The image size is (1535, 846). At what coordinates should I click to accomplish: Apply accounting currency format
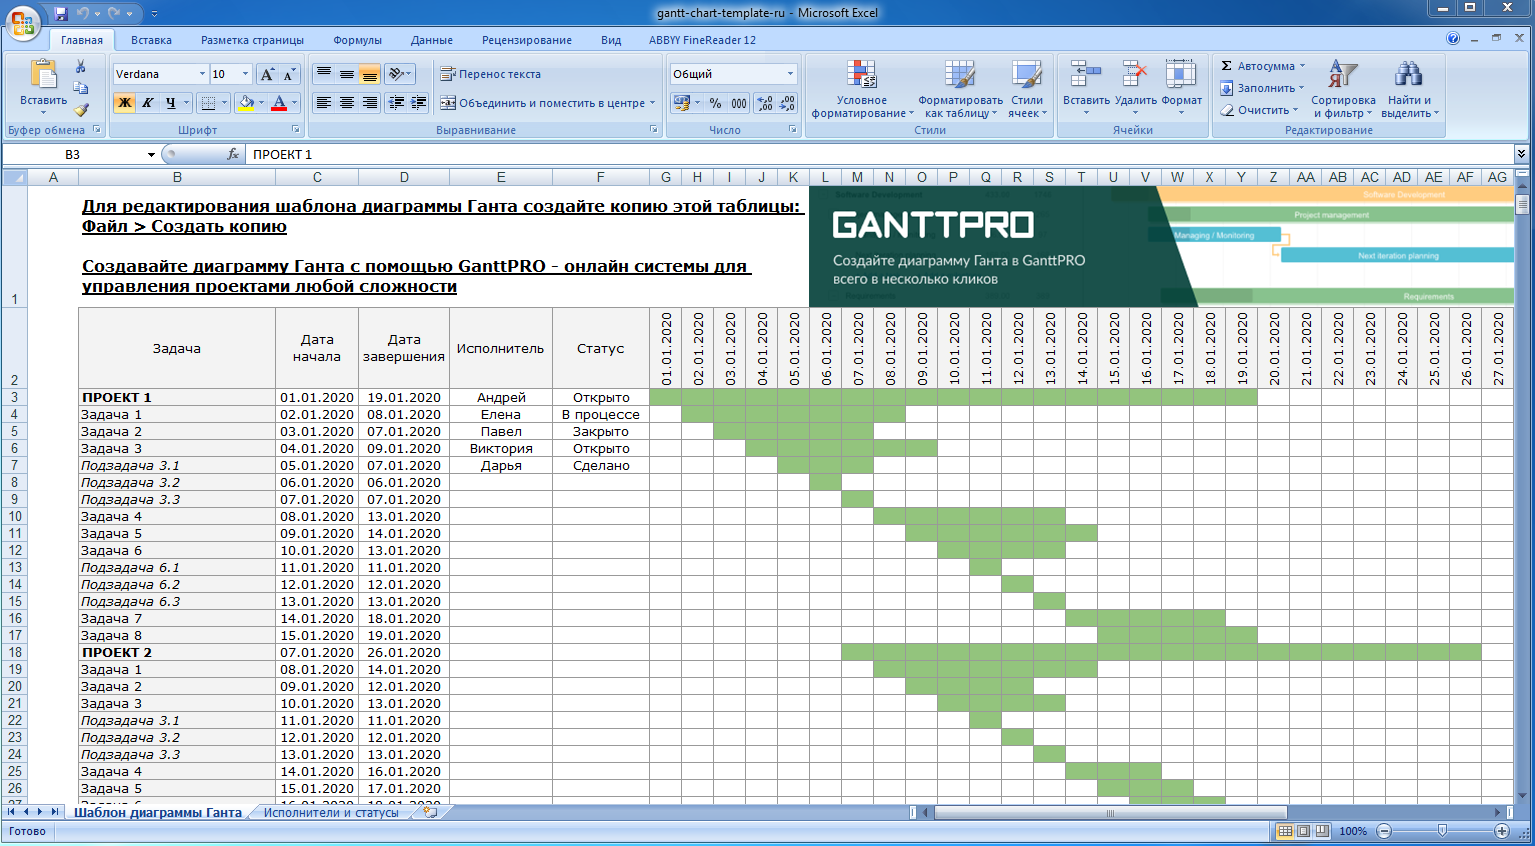point(682,102)
